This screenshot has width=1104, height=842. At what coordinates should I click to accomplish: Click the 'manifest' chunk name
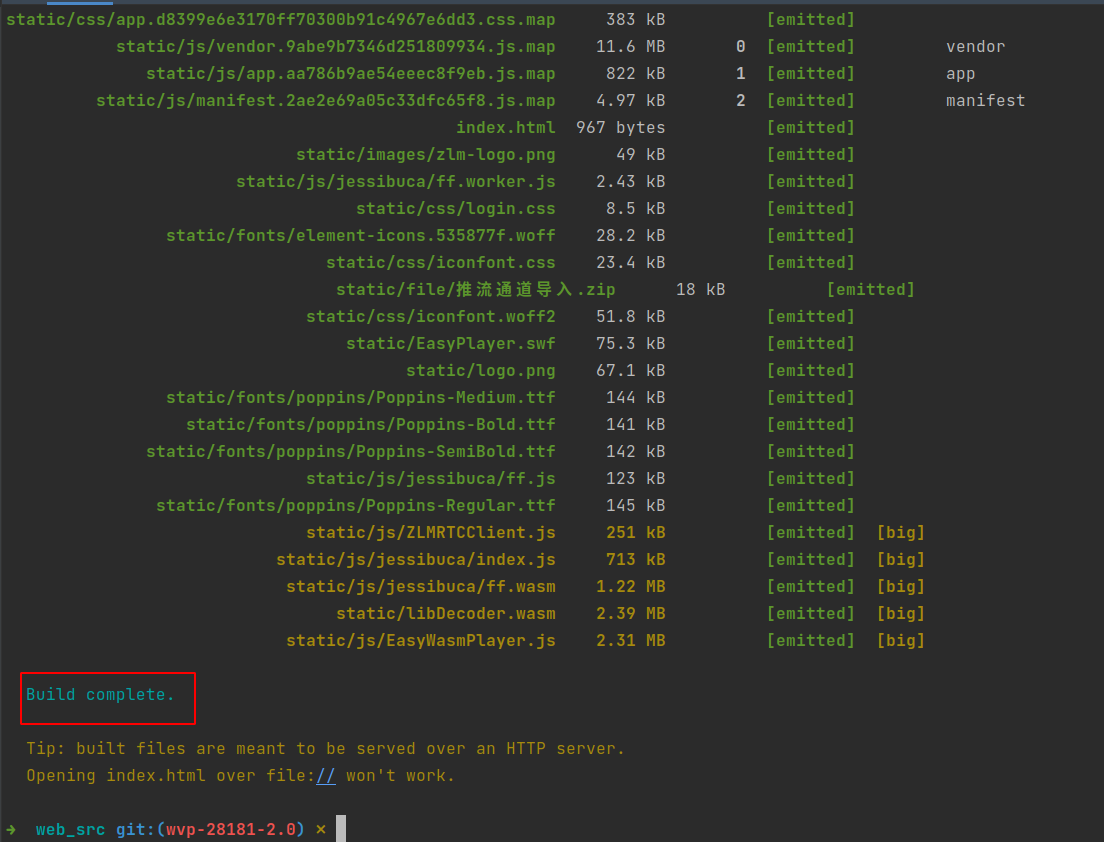985,101
